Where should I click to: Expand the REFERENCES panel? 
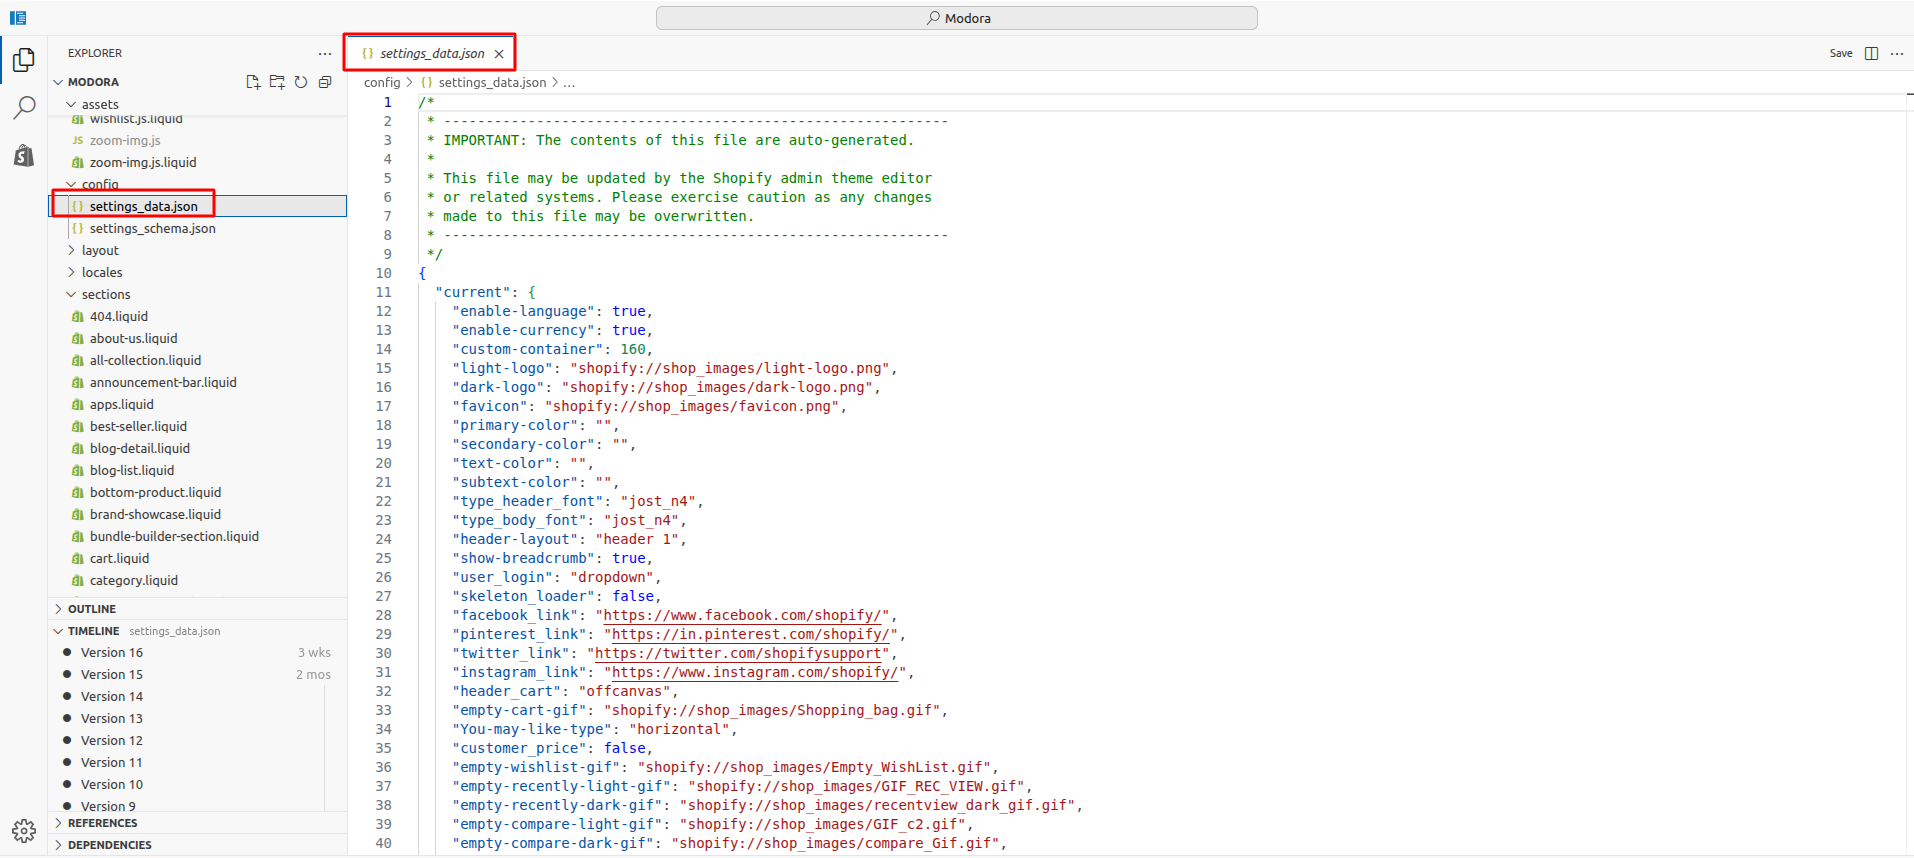[x=197, y=823]
